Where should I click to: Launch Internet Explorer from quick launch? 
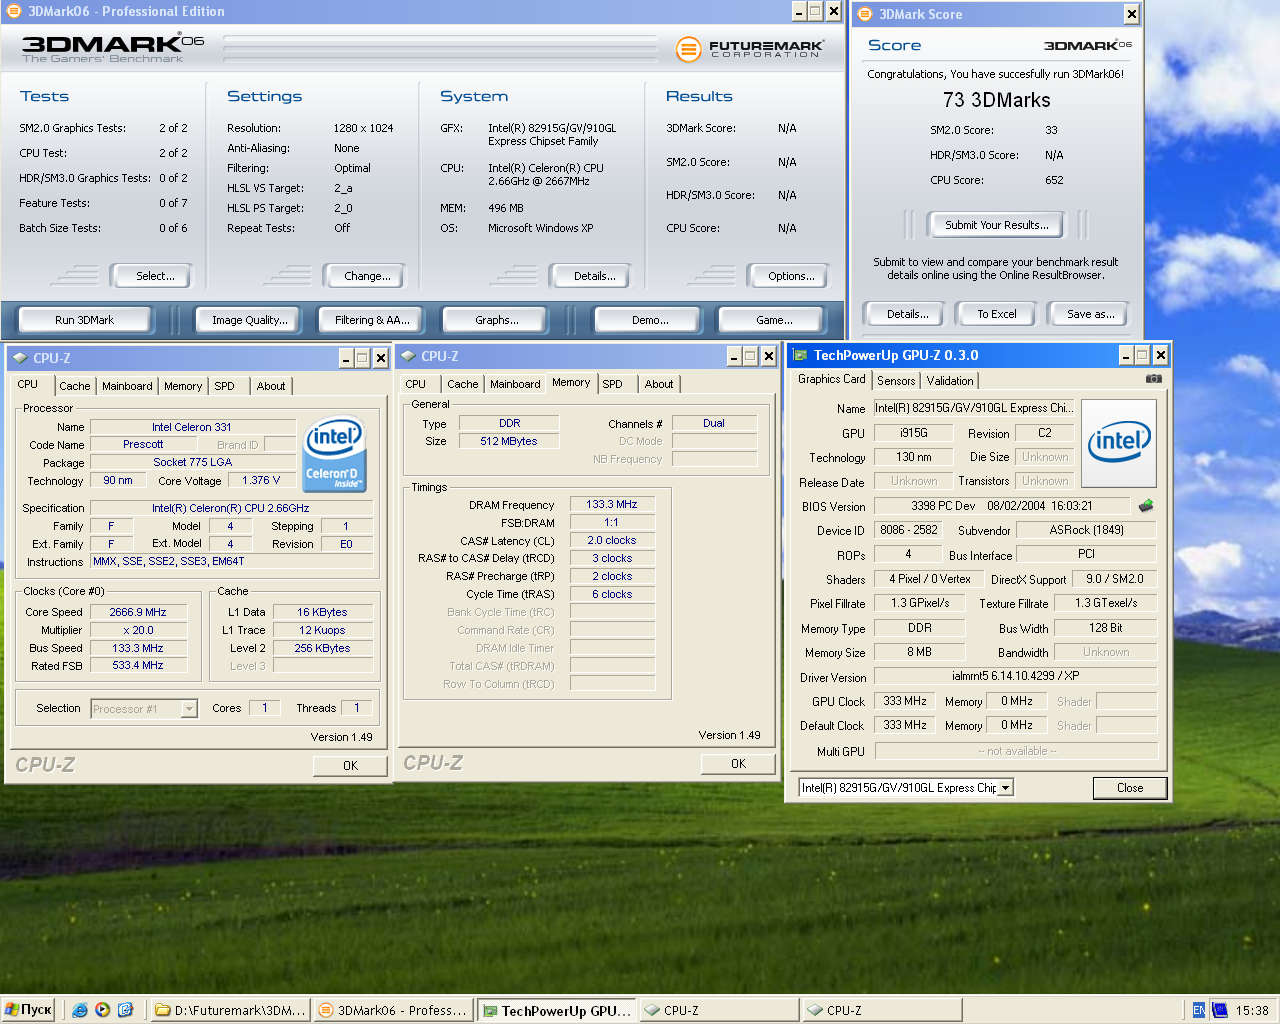pyautogui.click(x=80, y=1010)
